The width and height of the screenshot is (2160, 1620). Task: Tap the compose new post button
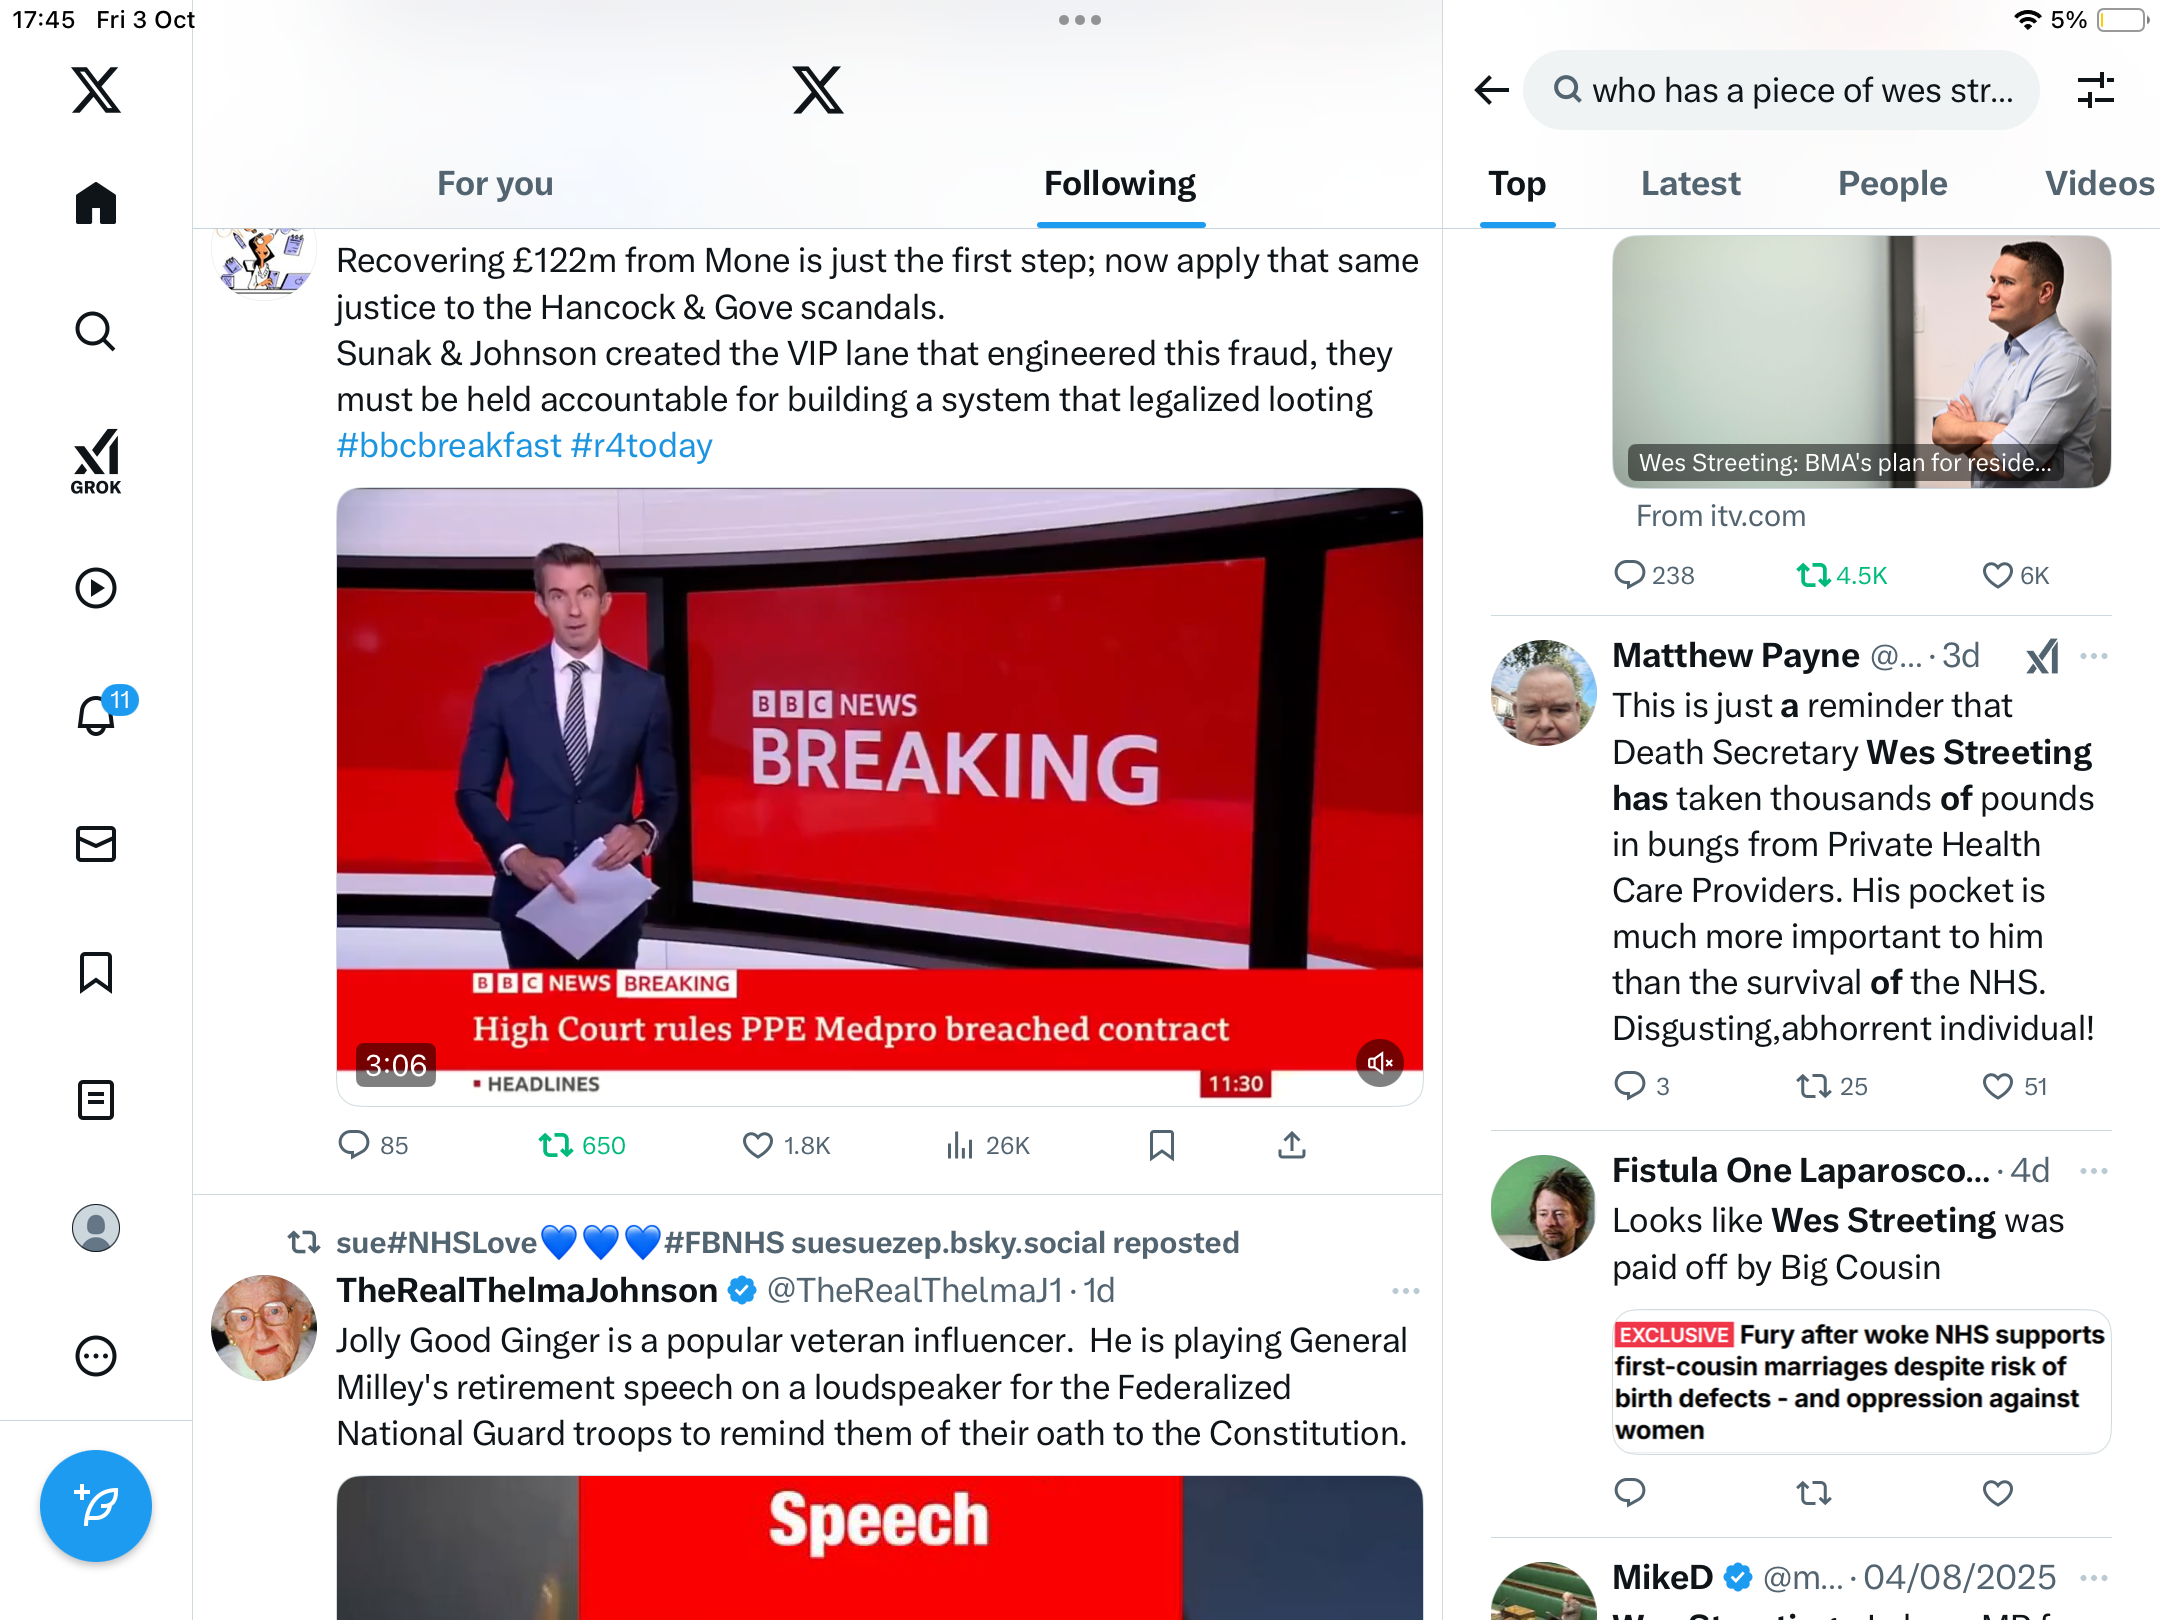click(96, 1506)
